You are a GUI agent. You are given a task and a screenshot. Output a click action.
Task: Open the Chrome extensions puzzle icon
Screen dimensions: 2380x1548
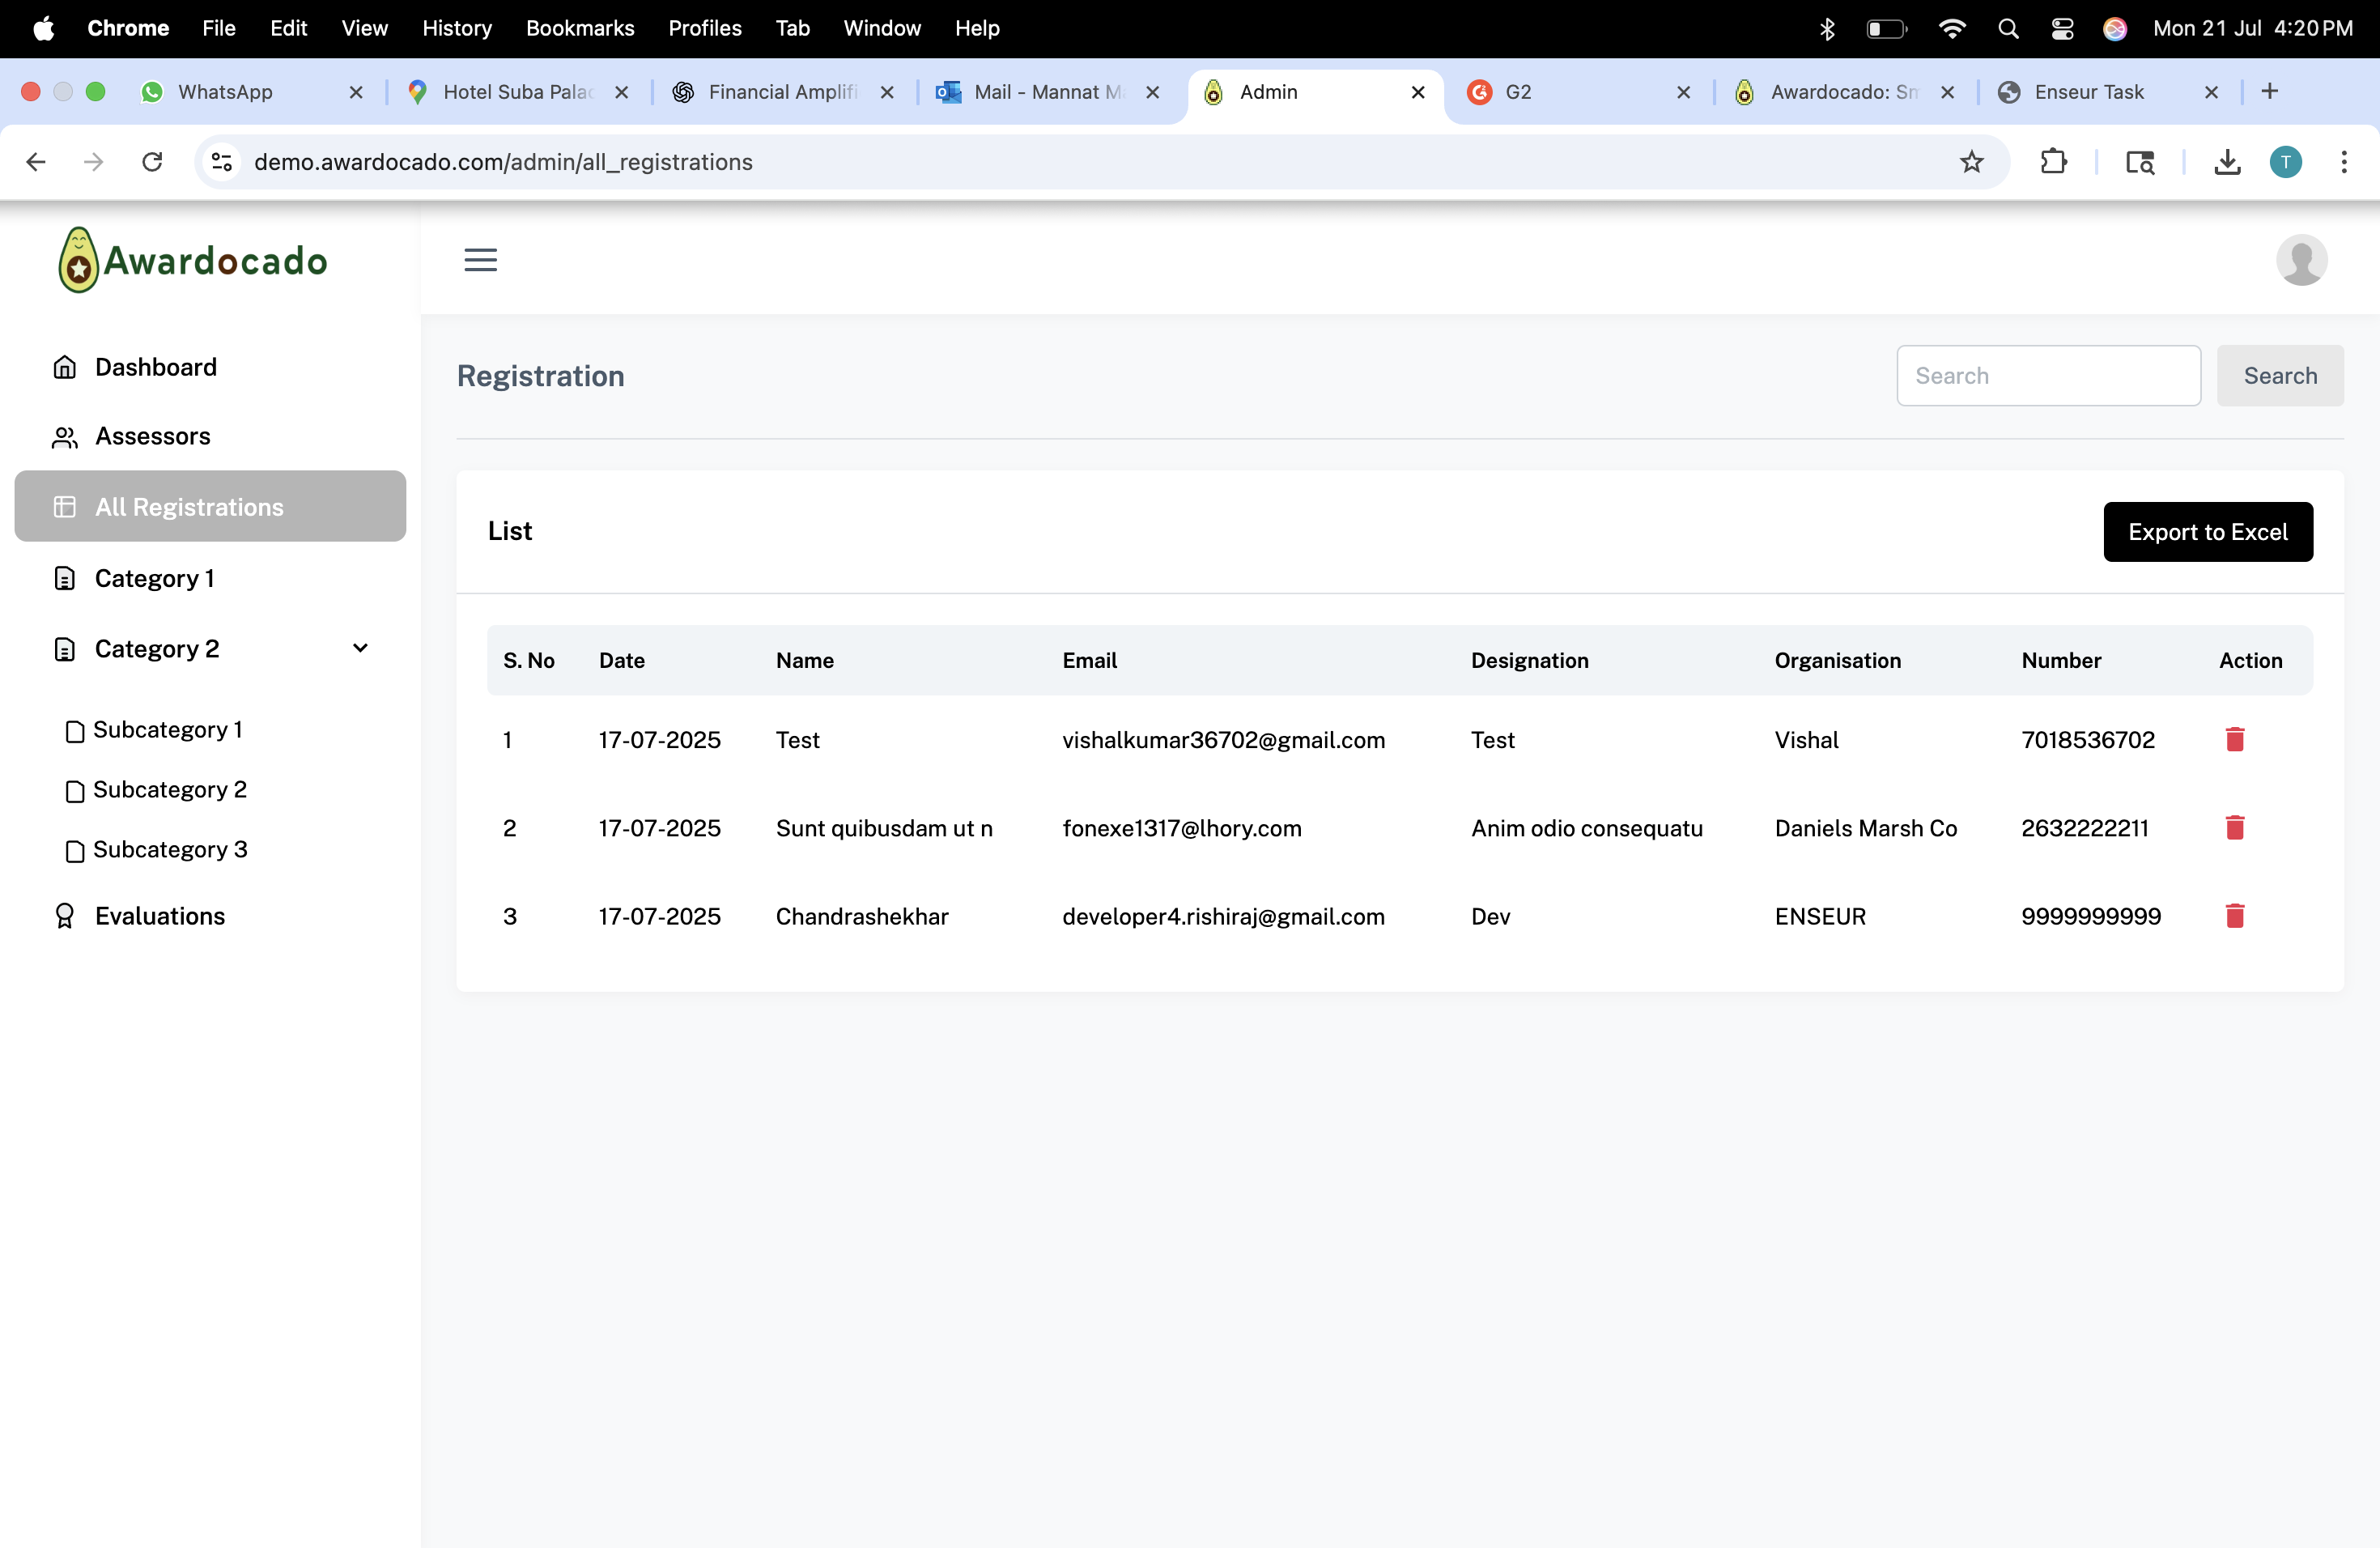(x=2053, y=162)
